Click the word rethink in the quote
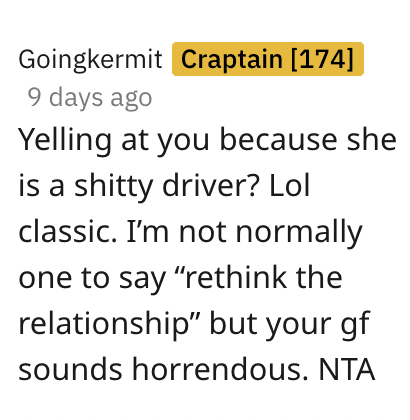410x420 pixels. point(236,277)
